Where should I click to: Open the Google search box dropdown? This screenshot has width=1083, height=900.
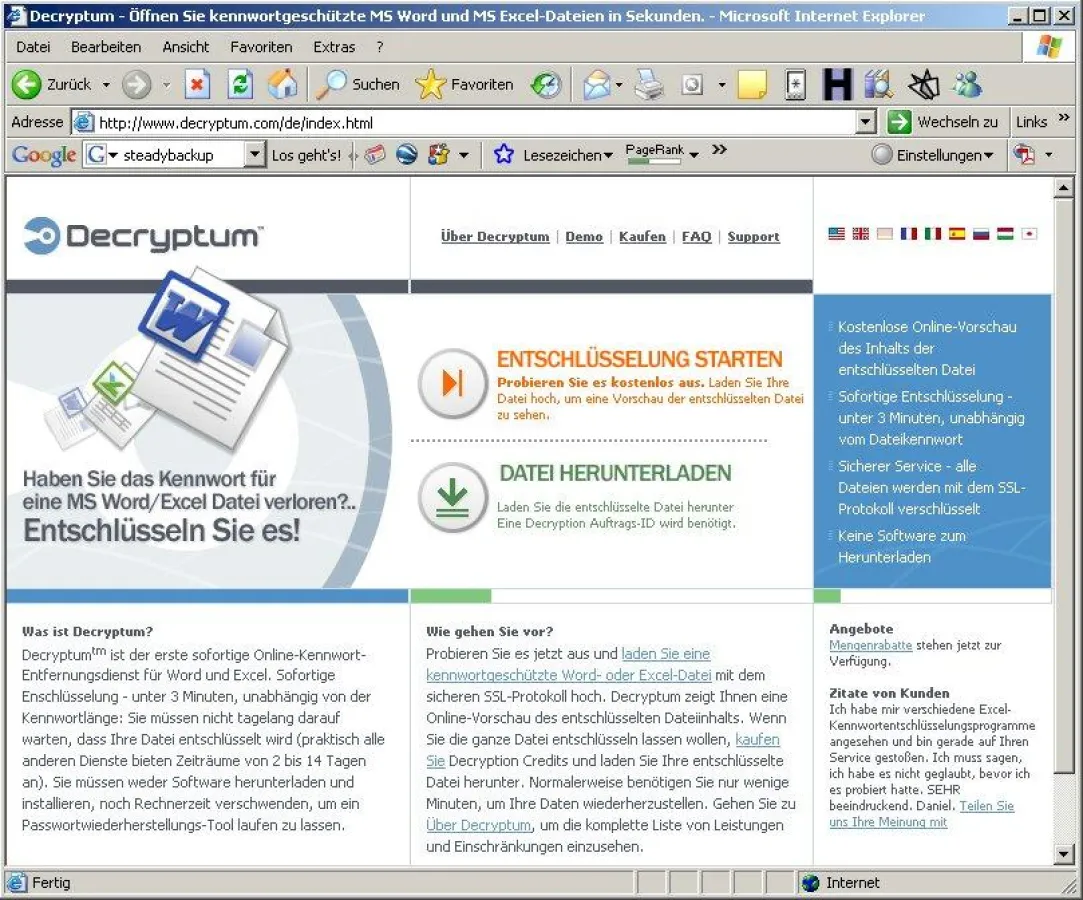tap(254, 155)
